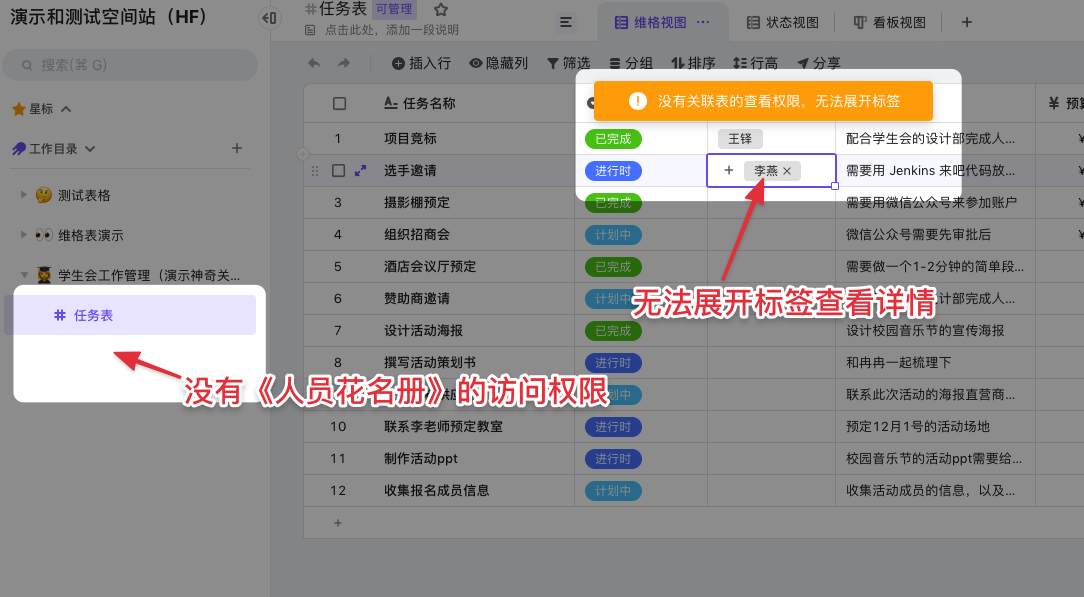Click the search input field

(x=130, y=65)
